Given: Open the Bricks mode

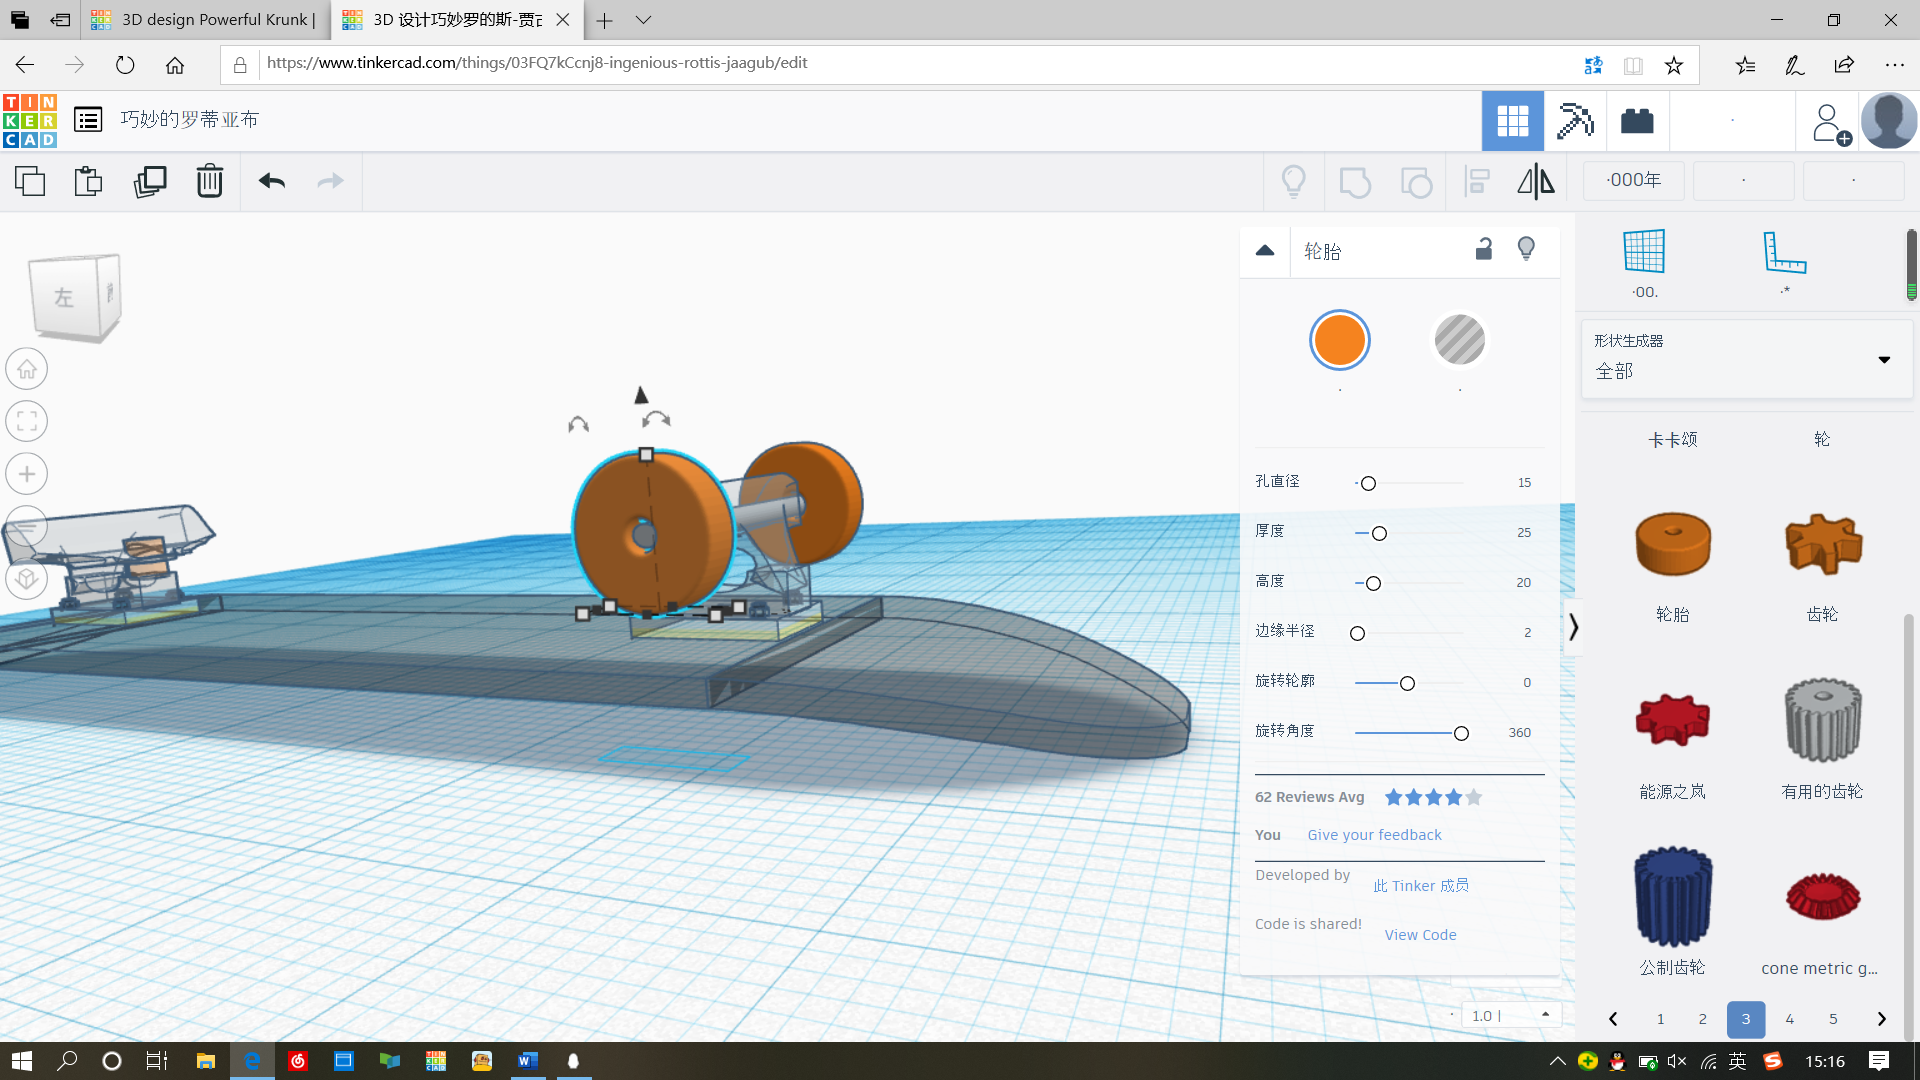Looking at the screenshot, I should tap(1637, 121).
